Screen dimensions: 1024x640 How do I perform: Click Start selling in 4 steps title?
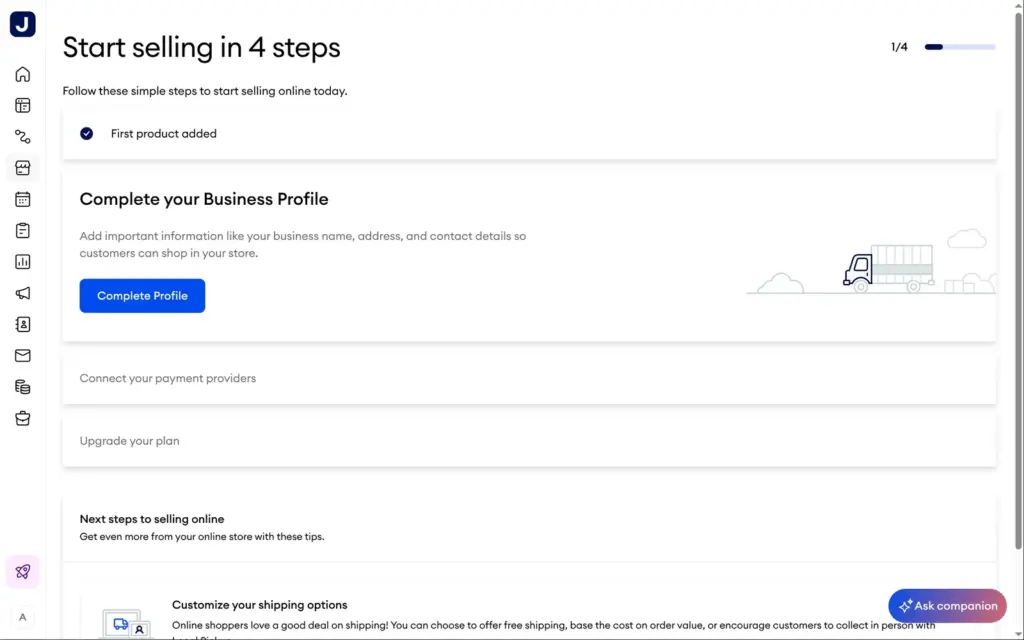[201, 48]
